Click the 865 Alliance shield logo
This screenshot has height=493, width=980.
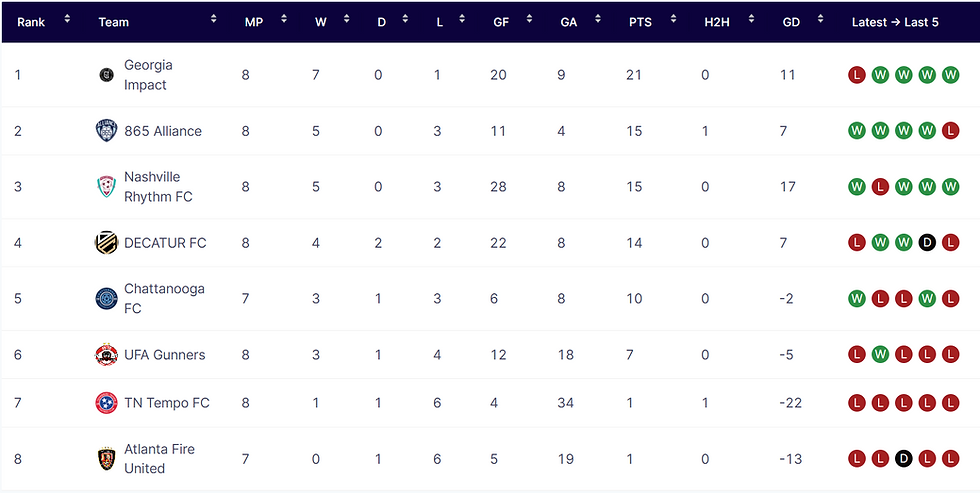tap(106, 131)
